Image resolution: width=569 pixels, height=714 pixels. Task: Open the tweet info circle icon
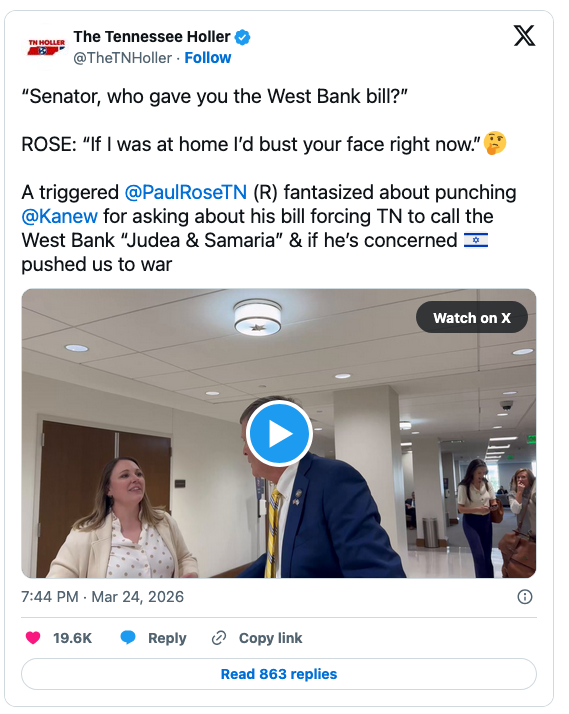525,597
